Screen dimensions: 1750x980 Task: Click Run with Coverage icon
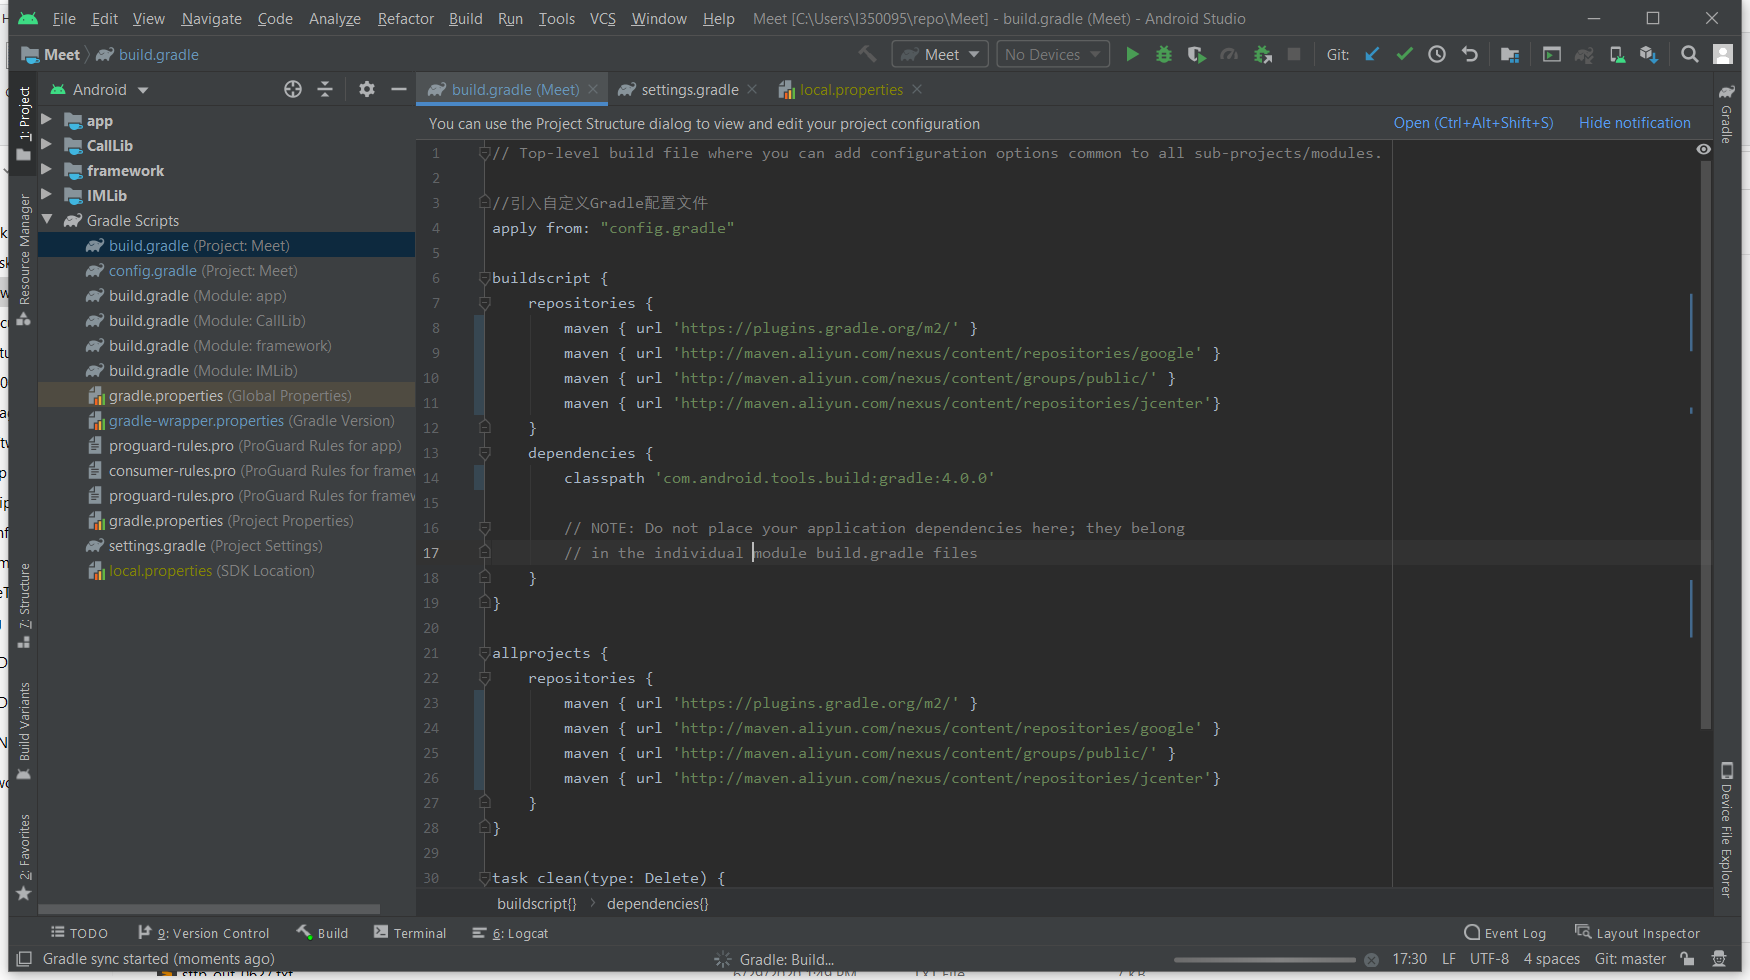(x=1196, y=54)
